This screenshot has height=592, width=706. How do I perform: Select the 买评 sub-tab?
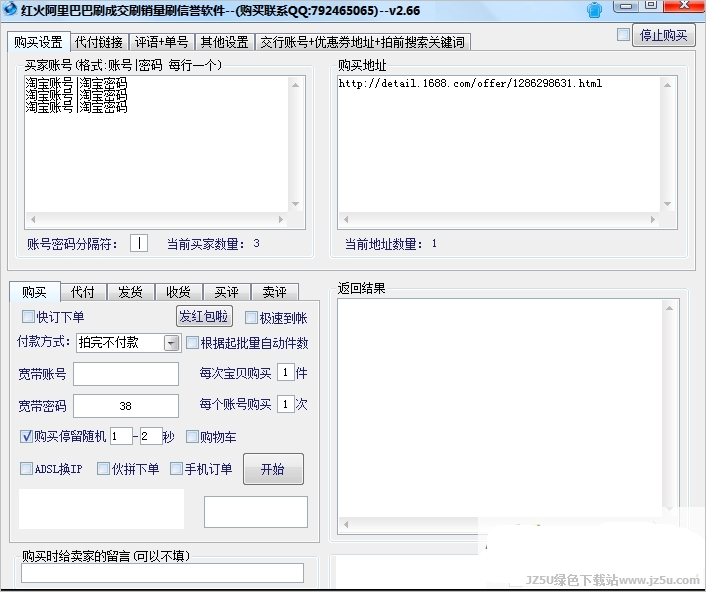point(226,292)
